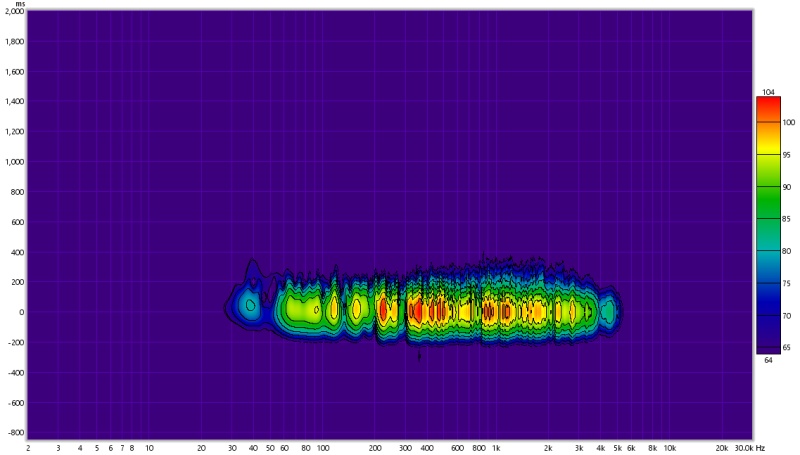Click the "1k" frequency axis label

pyautogui.click(x=496, y=448)
